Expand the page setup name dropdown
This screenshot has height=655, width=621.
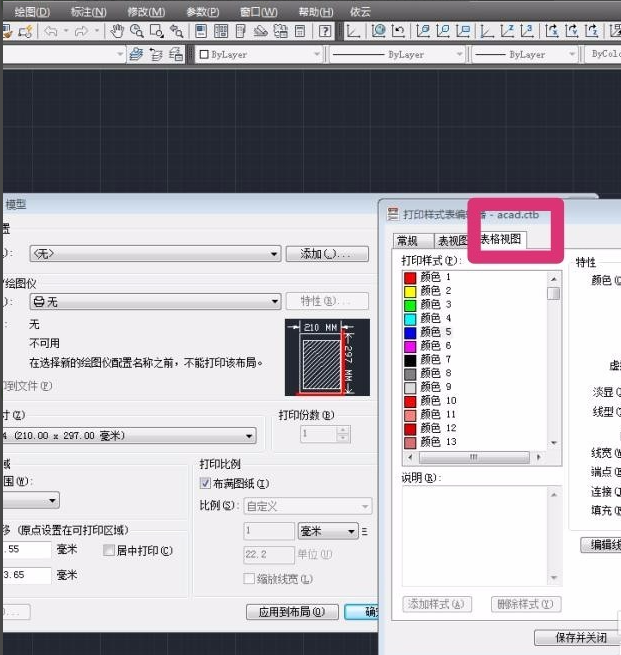click(x=154, y=254)
